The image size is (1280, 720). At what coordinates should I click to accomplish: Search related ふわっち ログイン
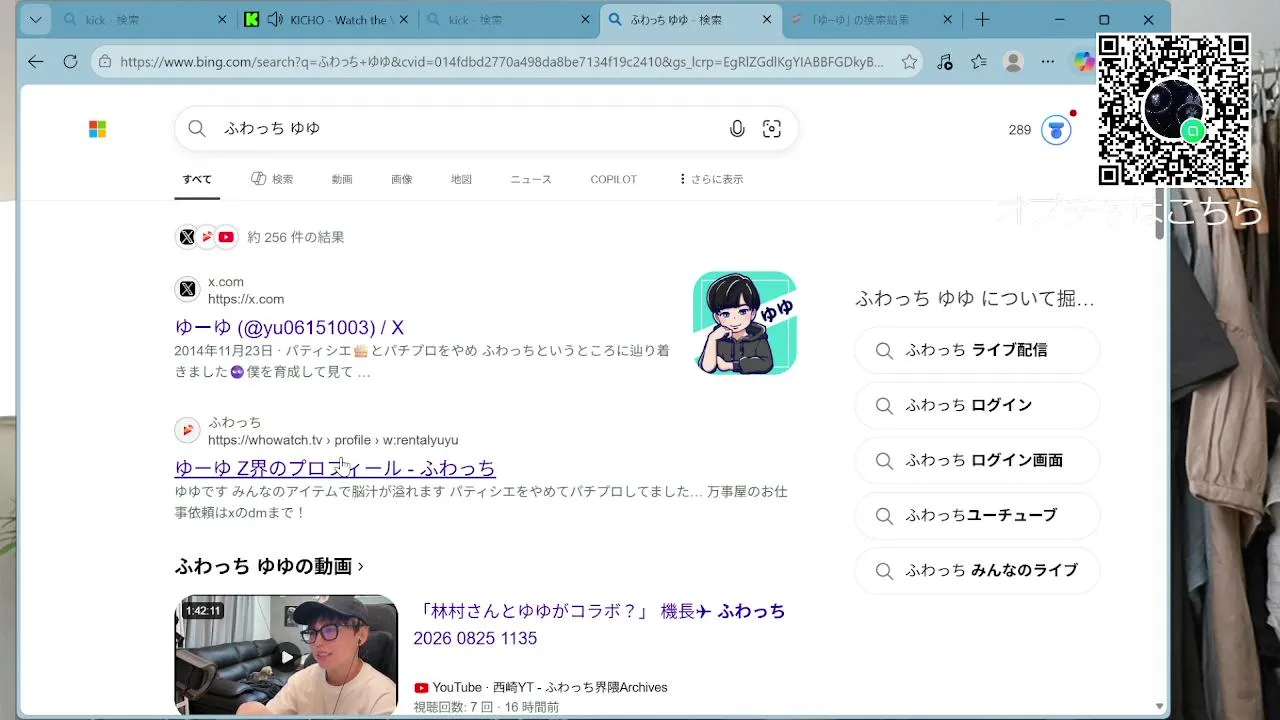point(977,405)
